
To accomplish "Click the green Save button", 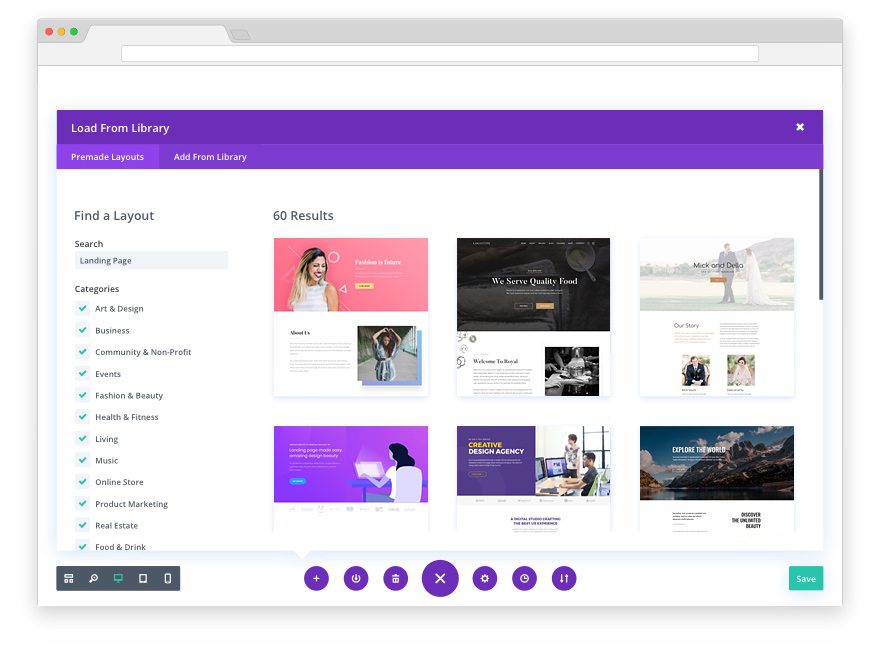I will tap(806, 579).
